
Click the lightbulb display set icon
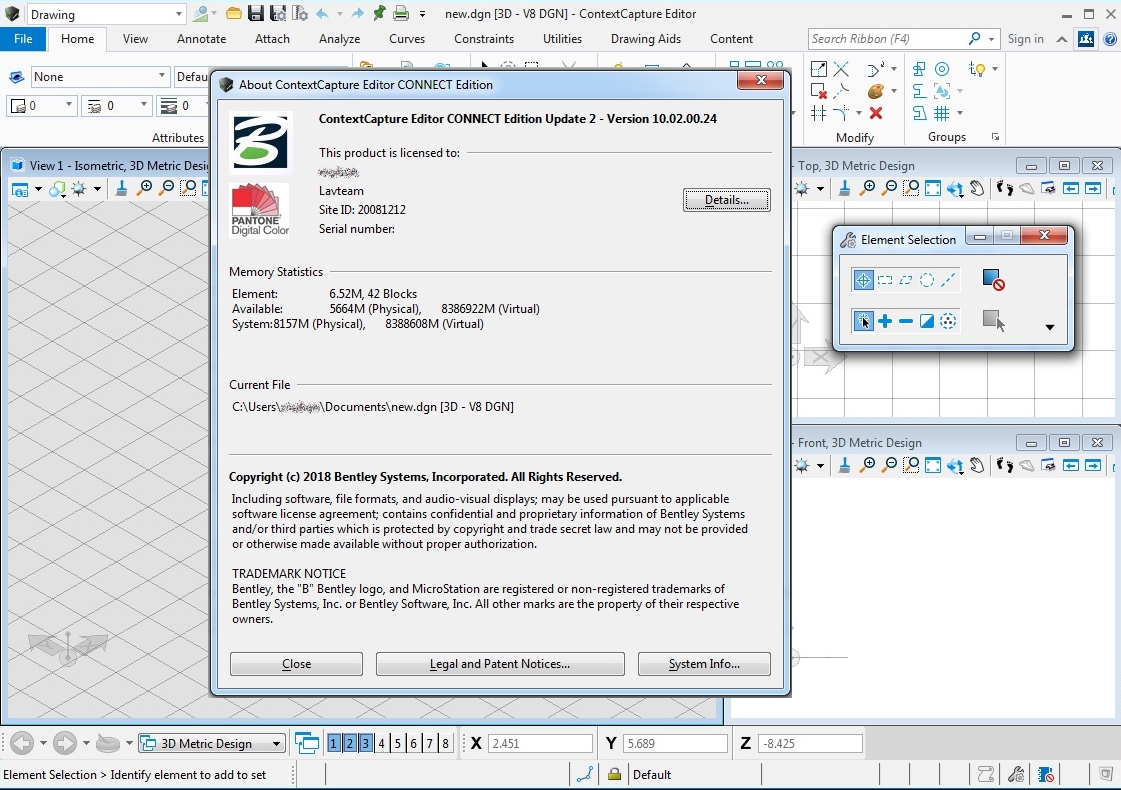pos(977,69)
